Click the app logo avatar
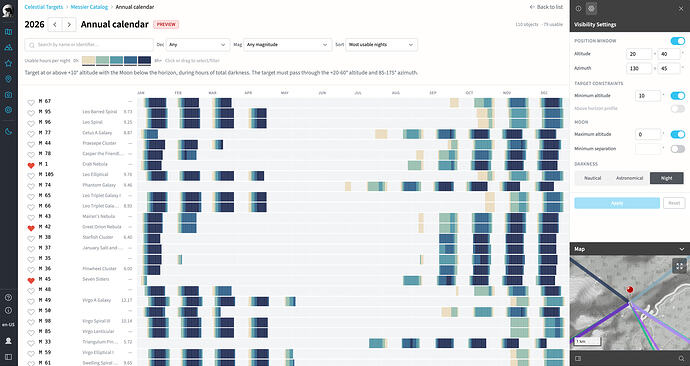690x366 pixels. click(x=7, y=11)
